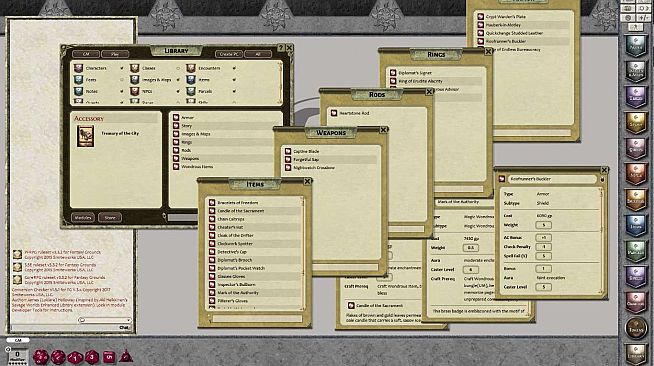Click the Caster Level field on Buckler sheet
The image size is (654, 366).
pos(543,287)
